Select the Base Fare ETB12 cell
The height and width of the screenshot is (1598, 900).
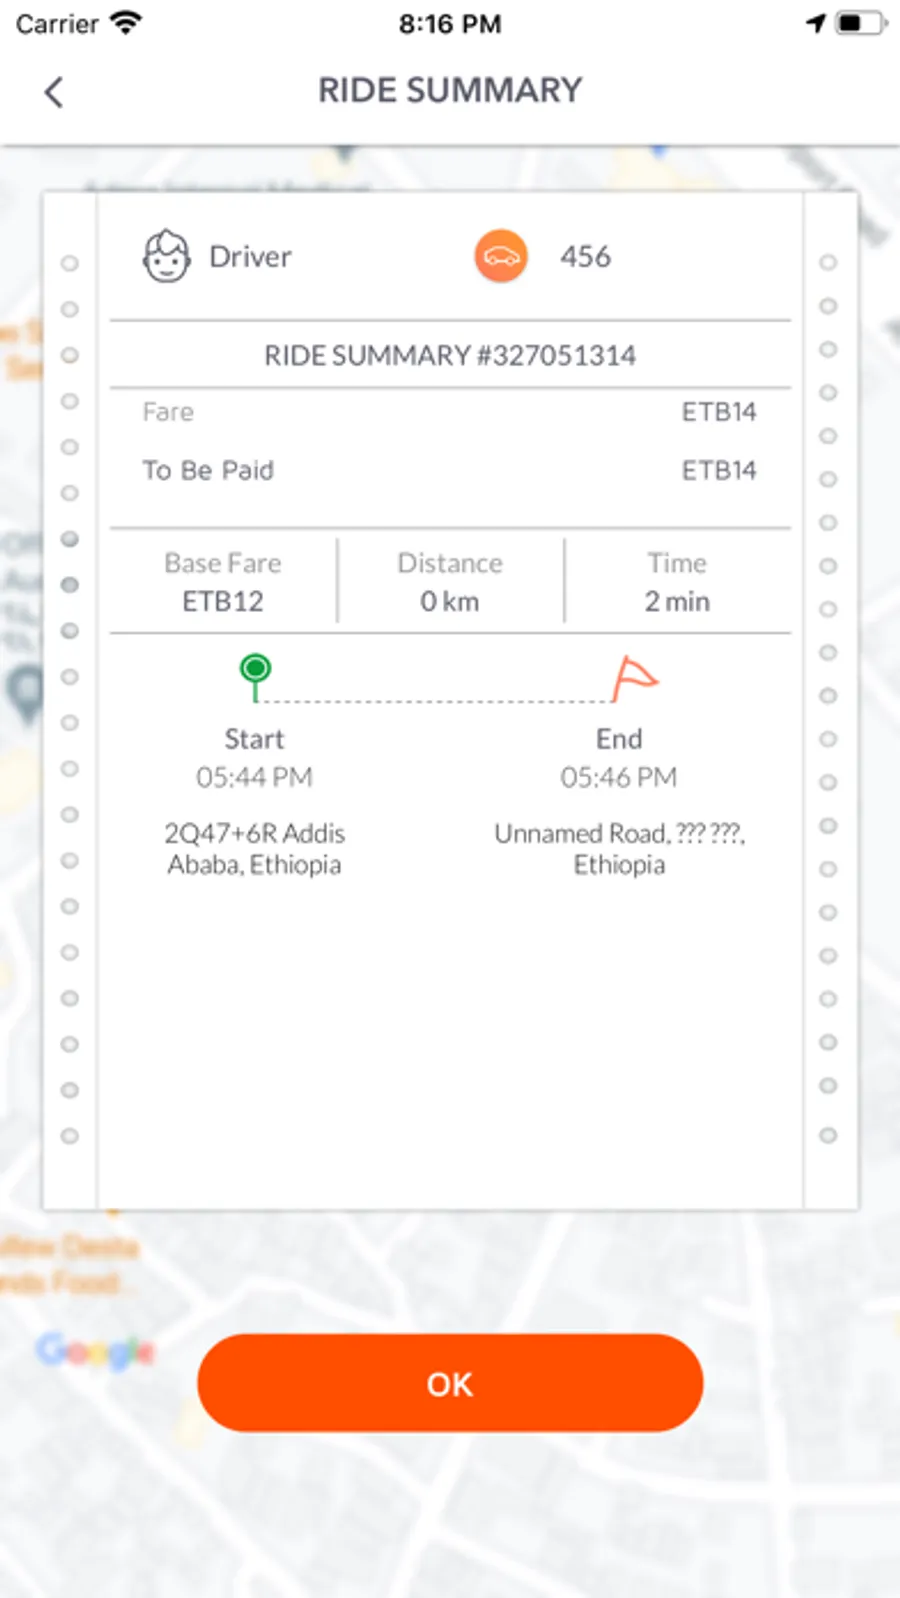pyautogui.click(x=223, y=582)
